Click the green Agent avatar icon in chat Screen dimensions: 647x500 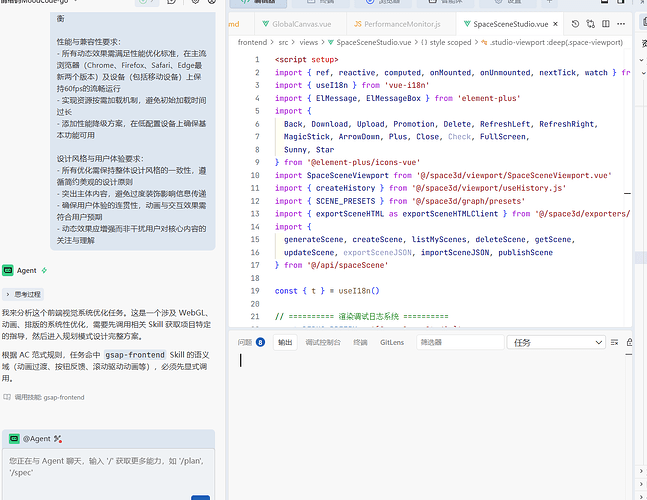coord(8,271)
